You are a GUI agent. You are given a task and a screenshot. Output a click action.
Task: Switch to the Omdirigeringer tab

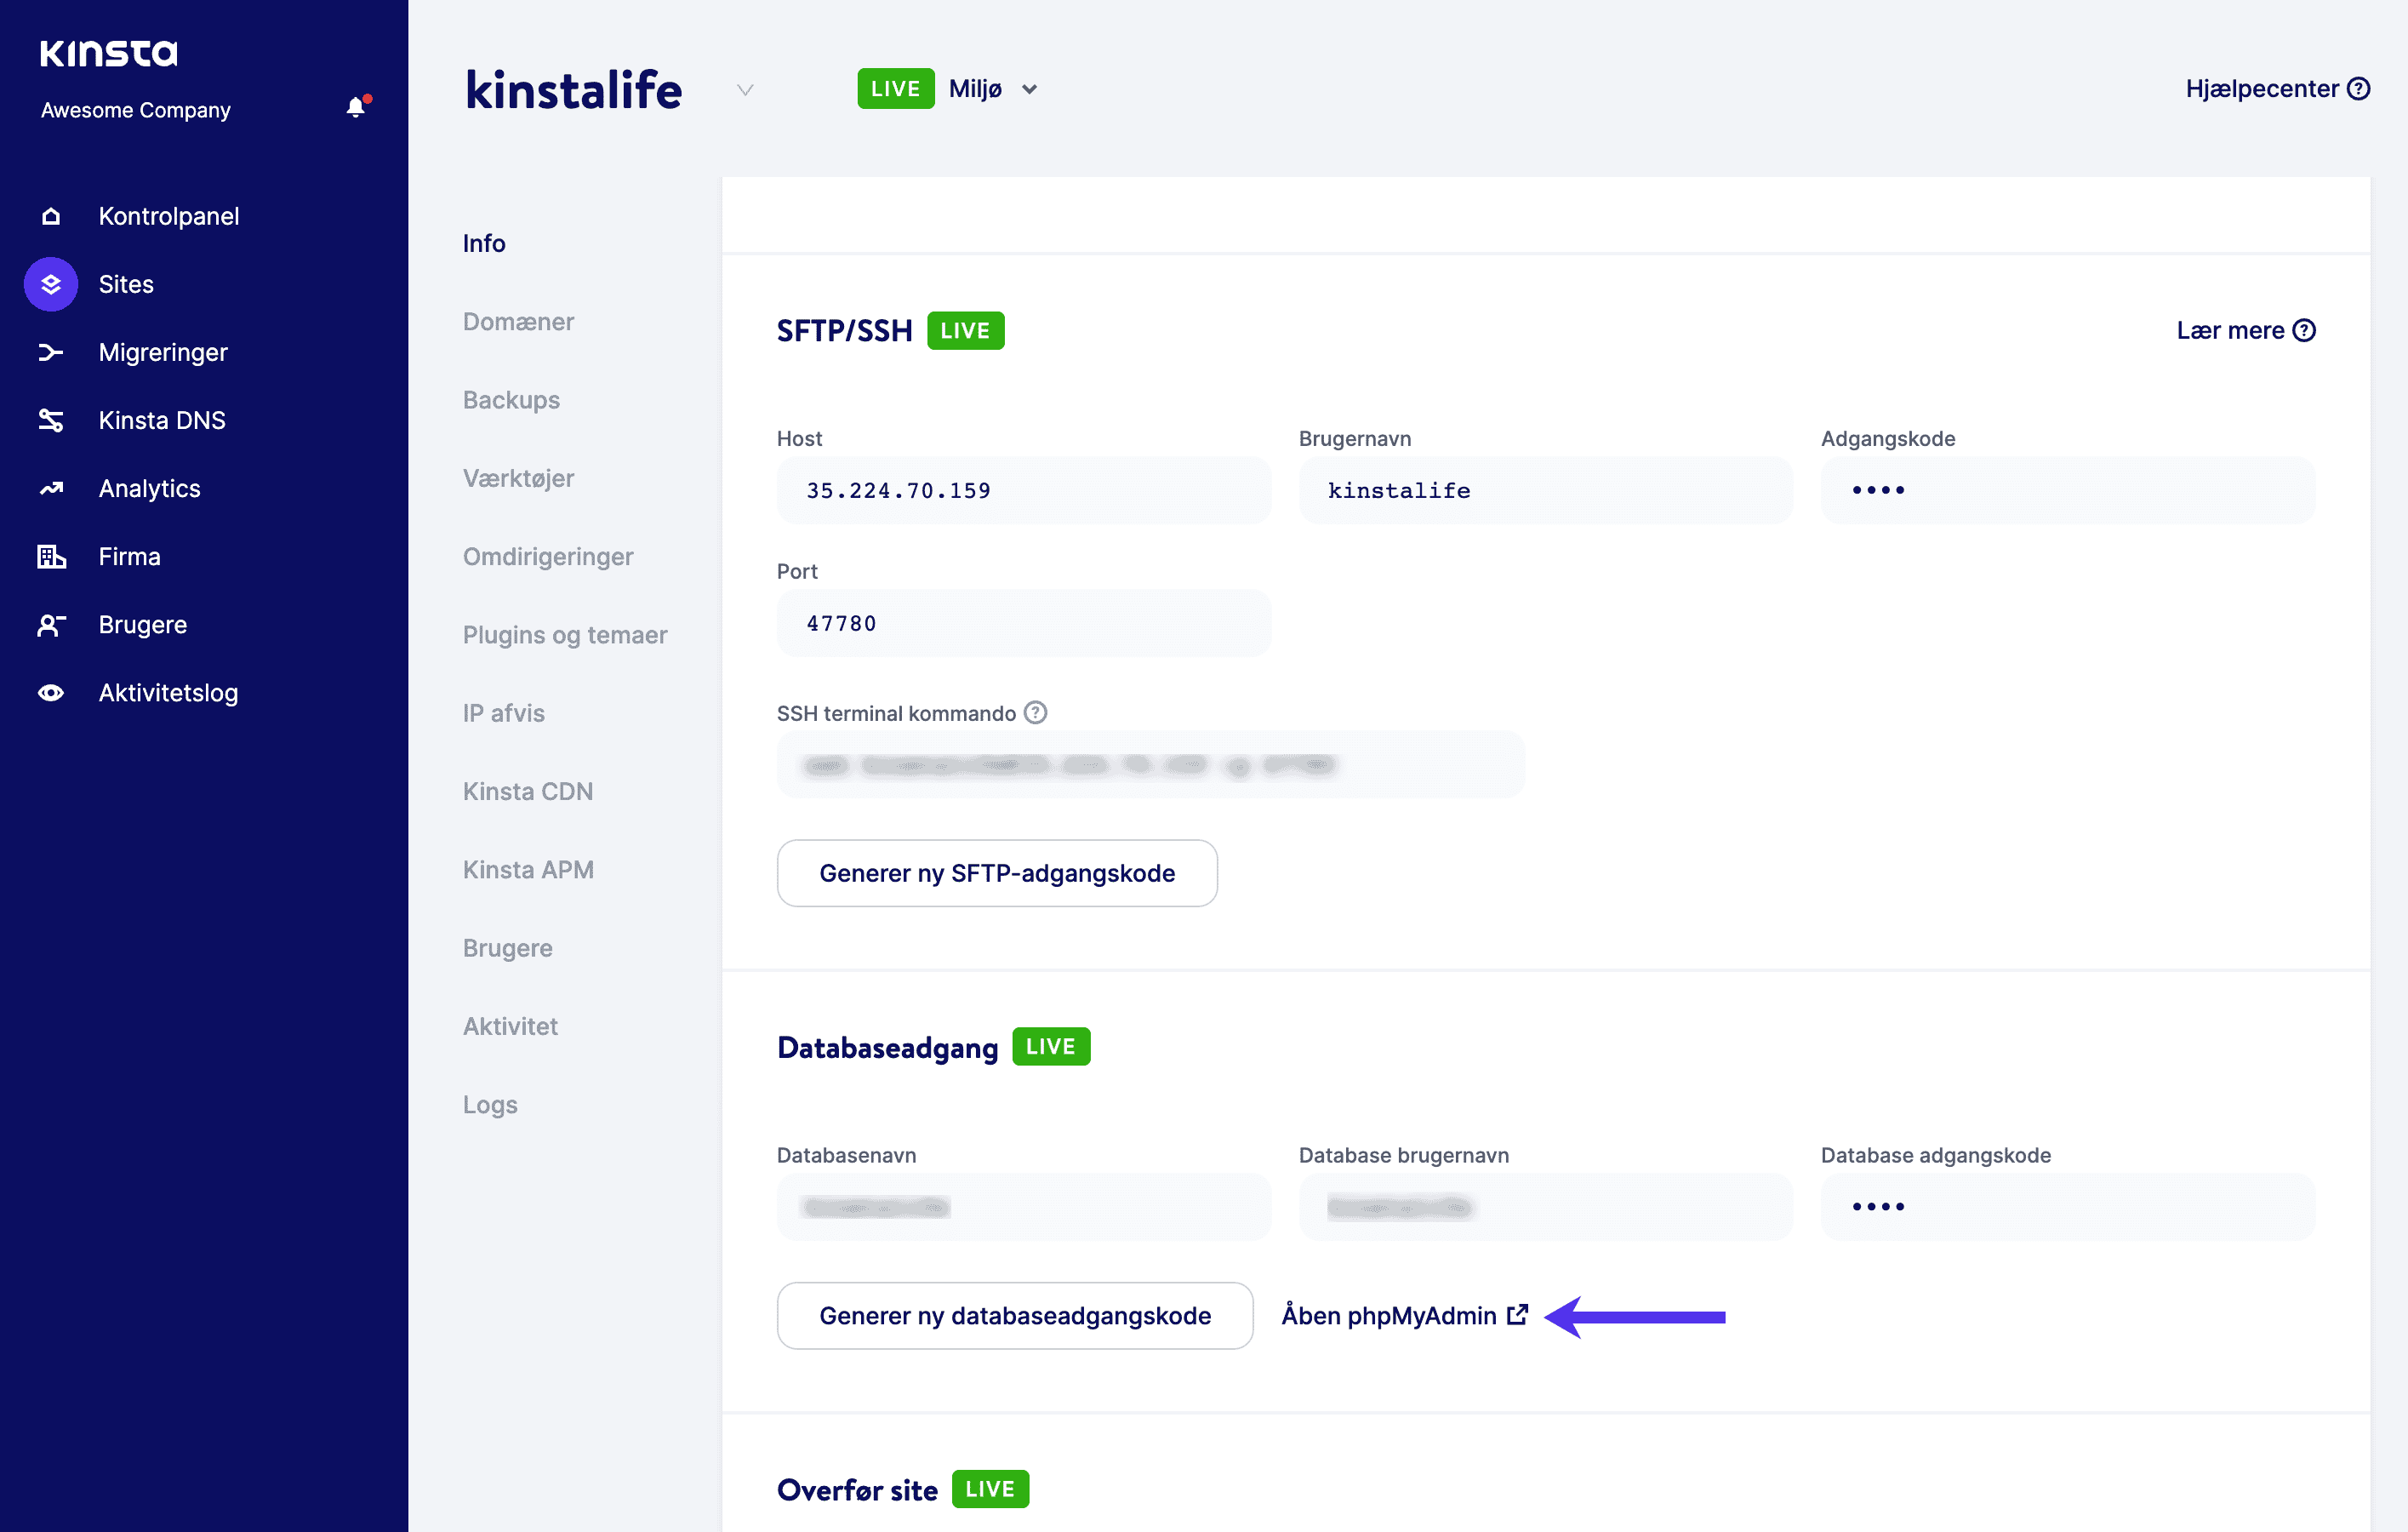548,556
